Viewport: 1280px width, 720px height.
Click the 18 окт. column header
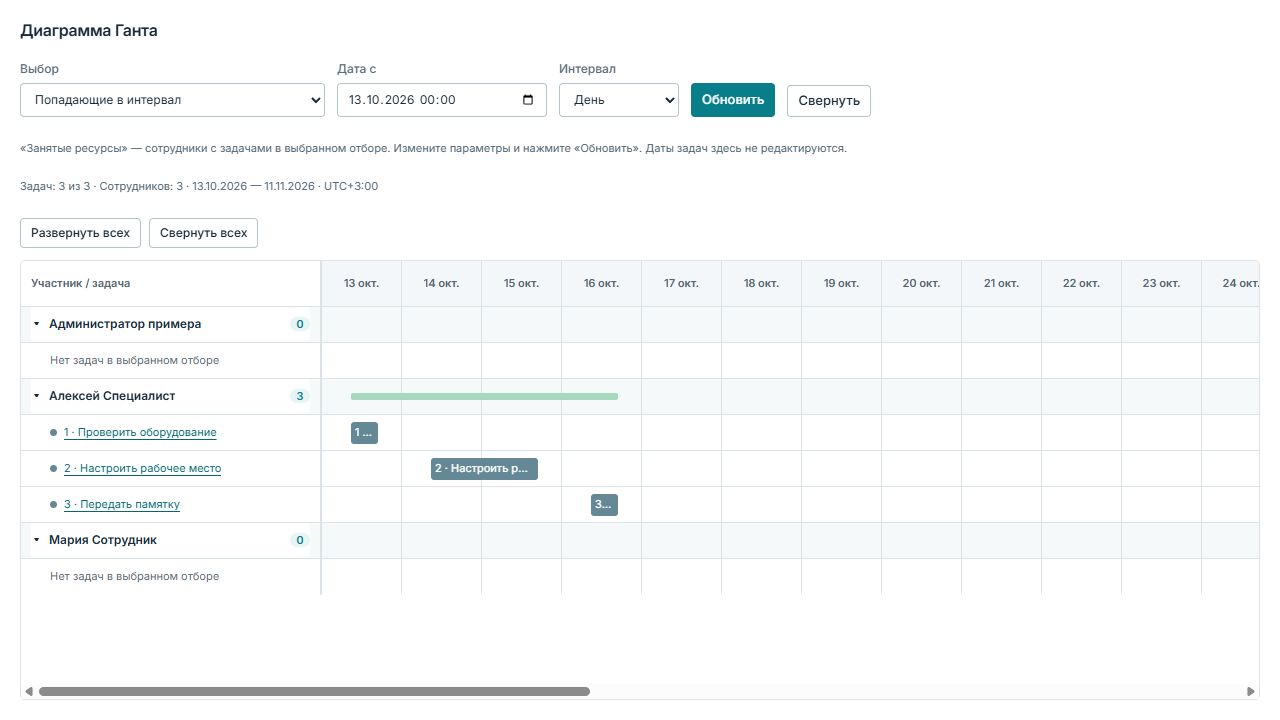[x=761, y=284]
